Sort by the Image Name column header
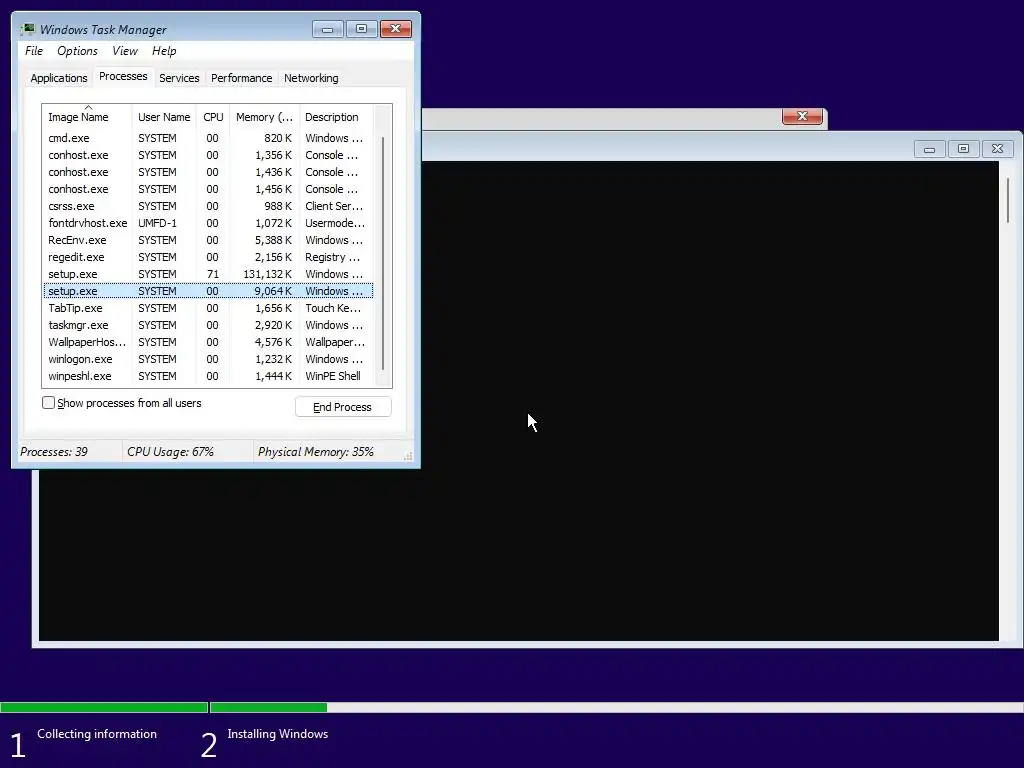This screenshot has width=1024, height=768. click(86, 117)
